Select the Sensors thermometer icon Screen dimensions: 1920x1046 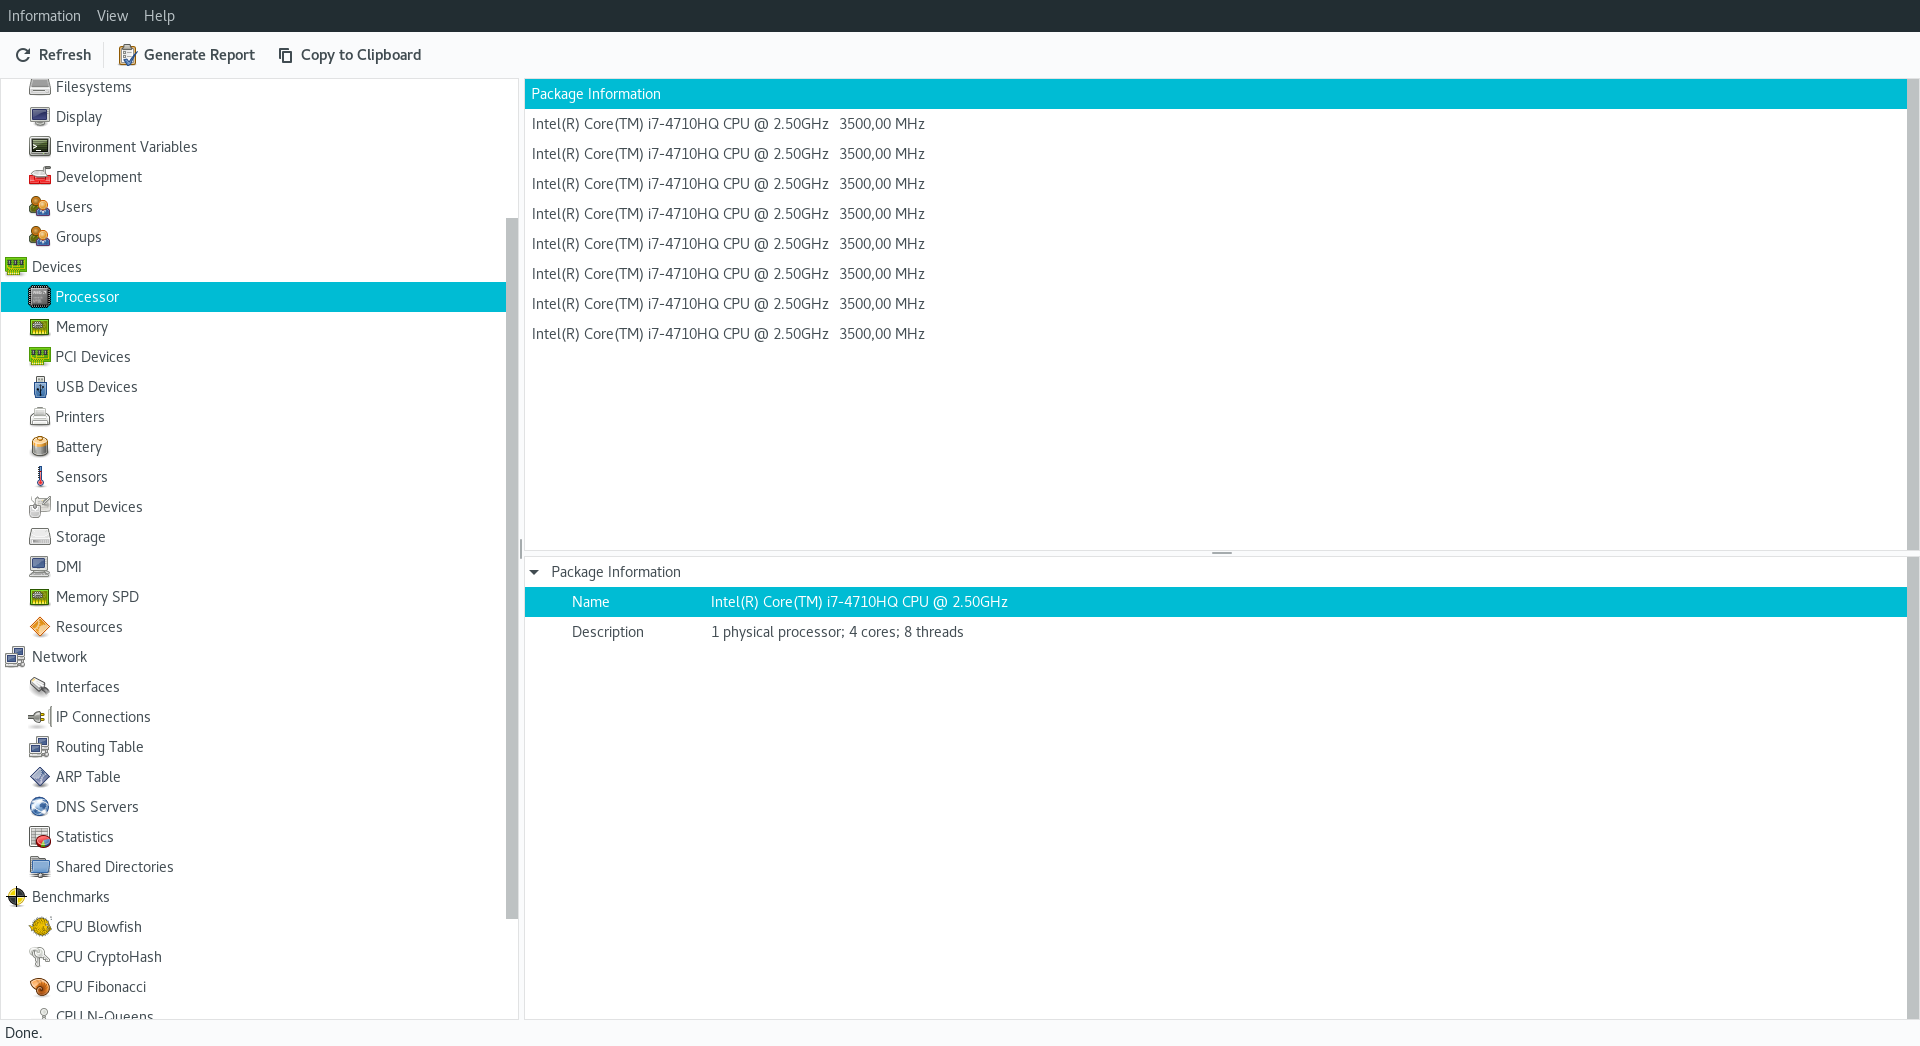point(40,477)
